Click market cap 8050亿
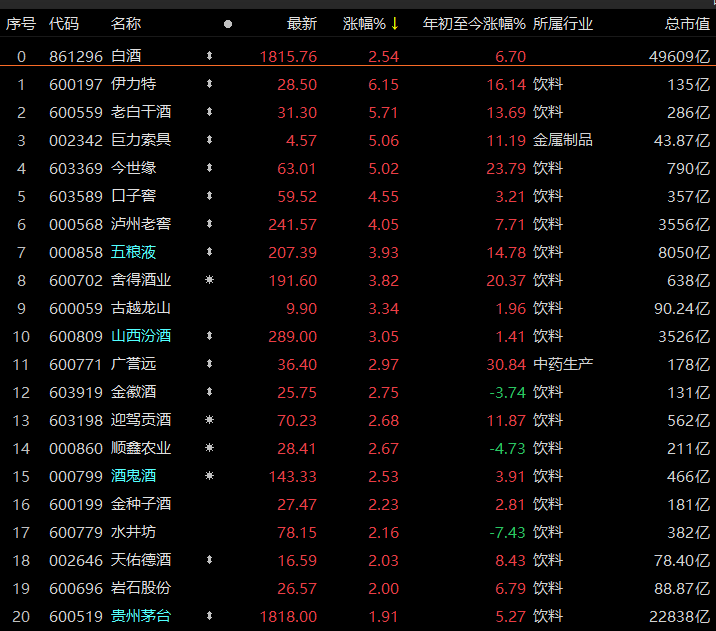Screen dimensions: 716x631 pyautogui.click(x=684, y=252)
